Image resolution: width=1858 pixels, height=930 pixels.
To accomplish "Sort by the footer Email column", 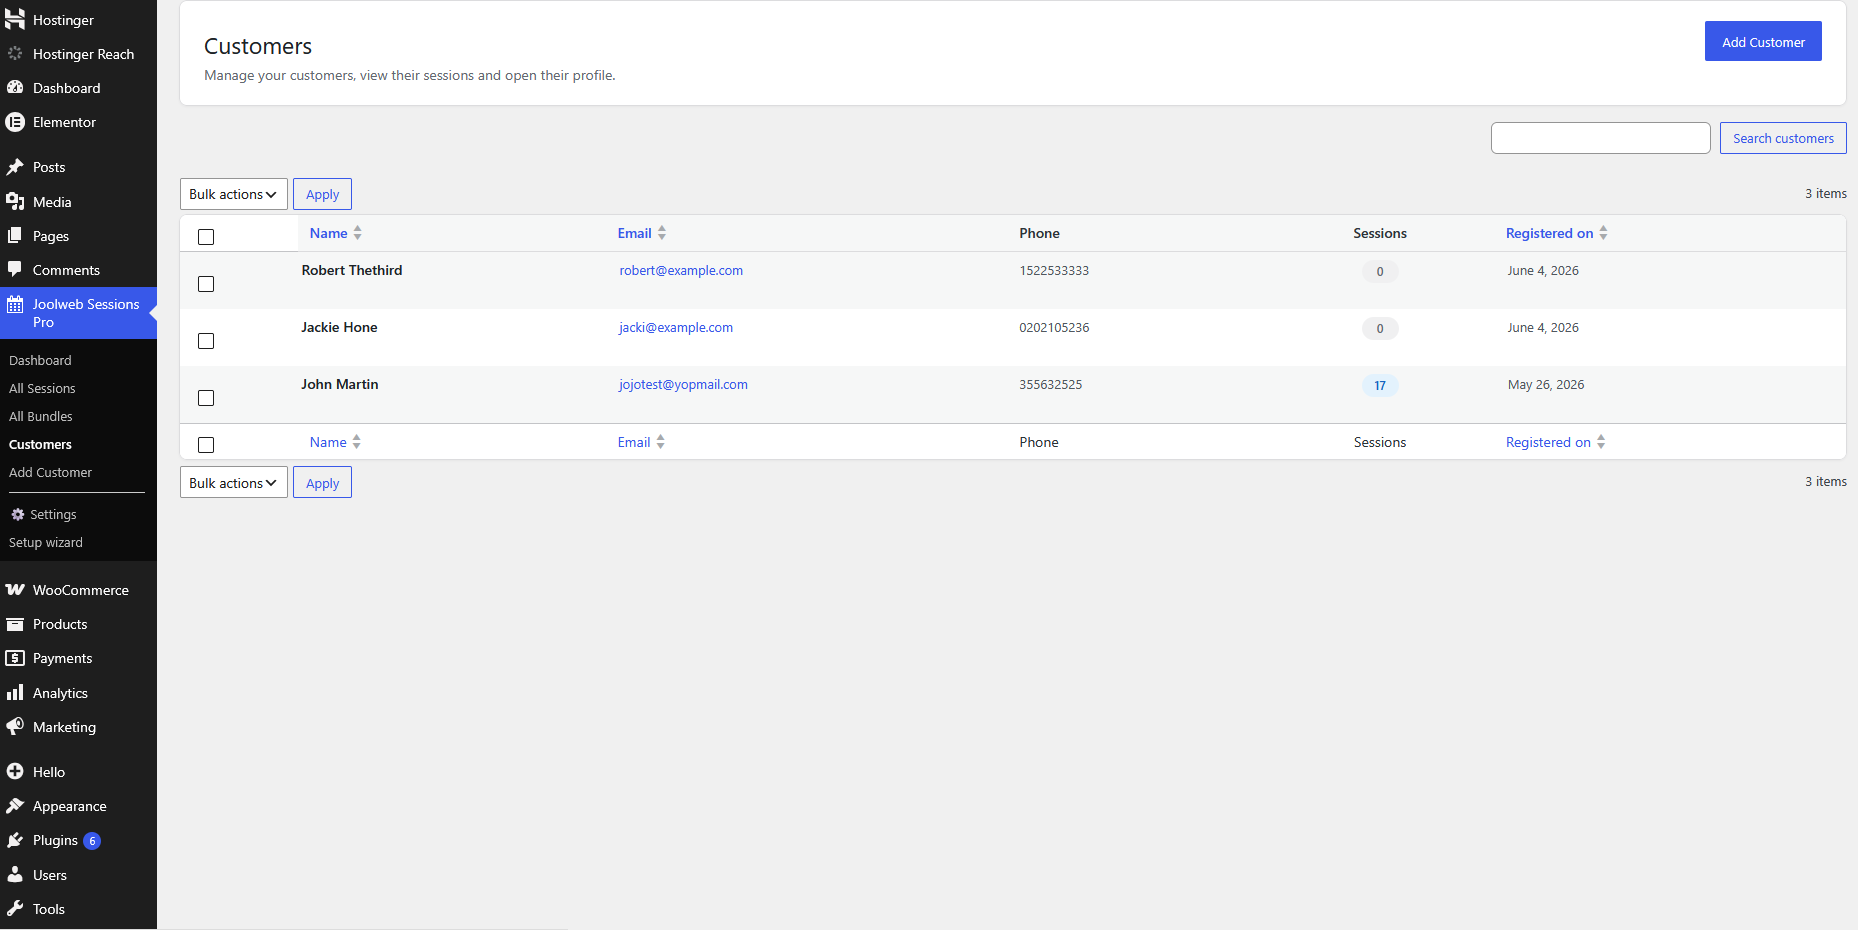I will (x=641, y=442).
